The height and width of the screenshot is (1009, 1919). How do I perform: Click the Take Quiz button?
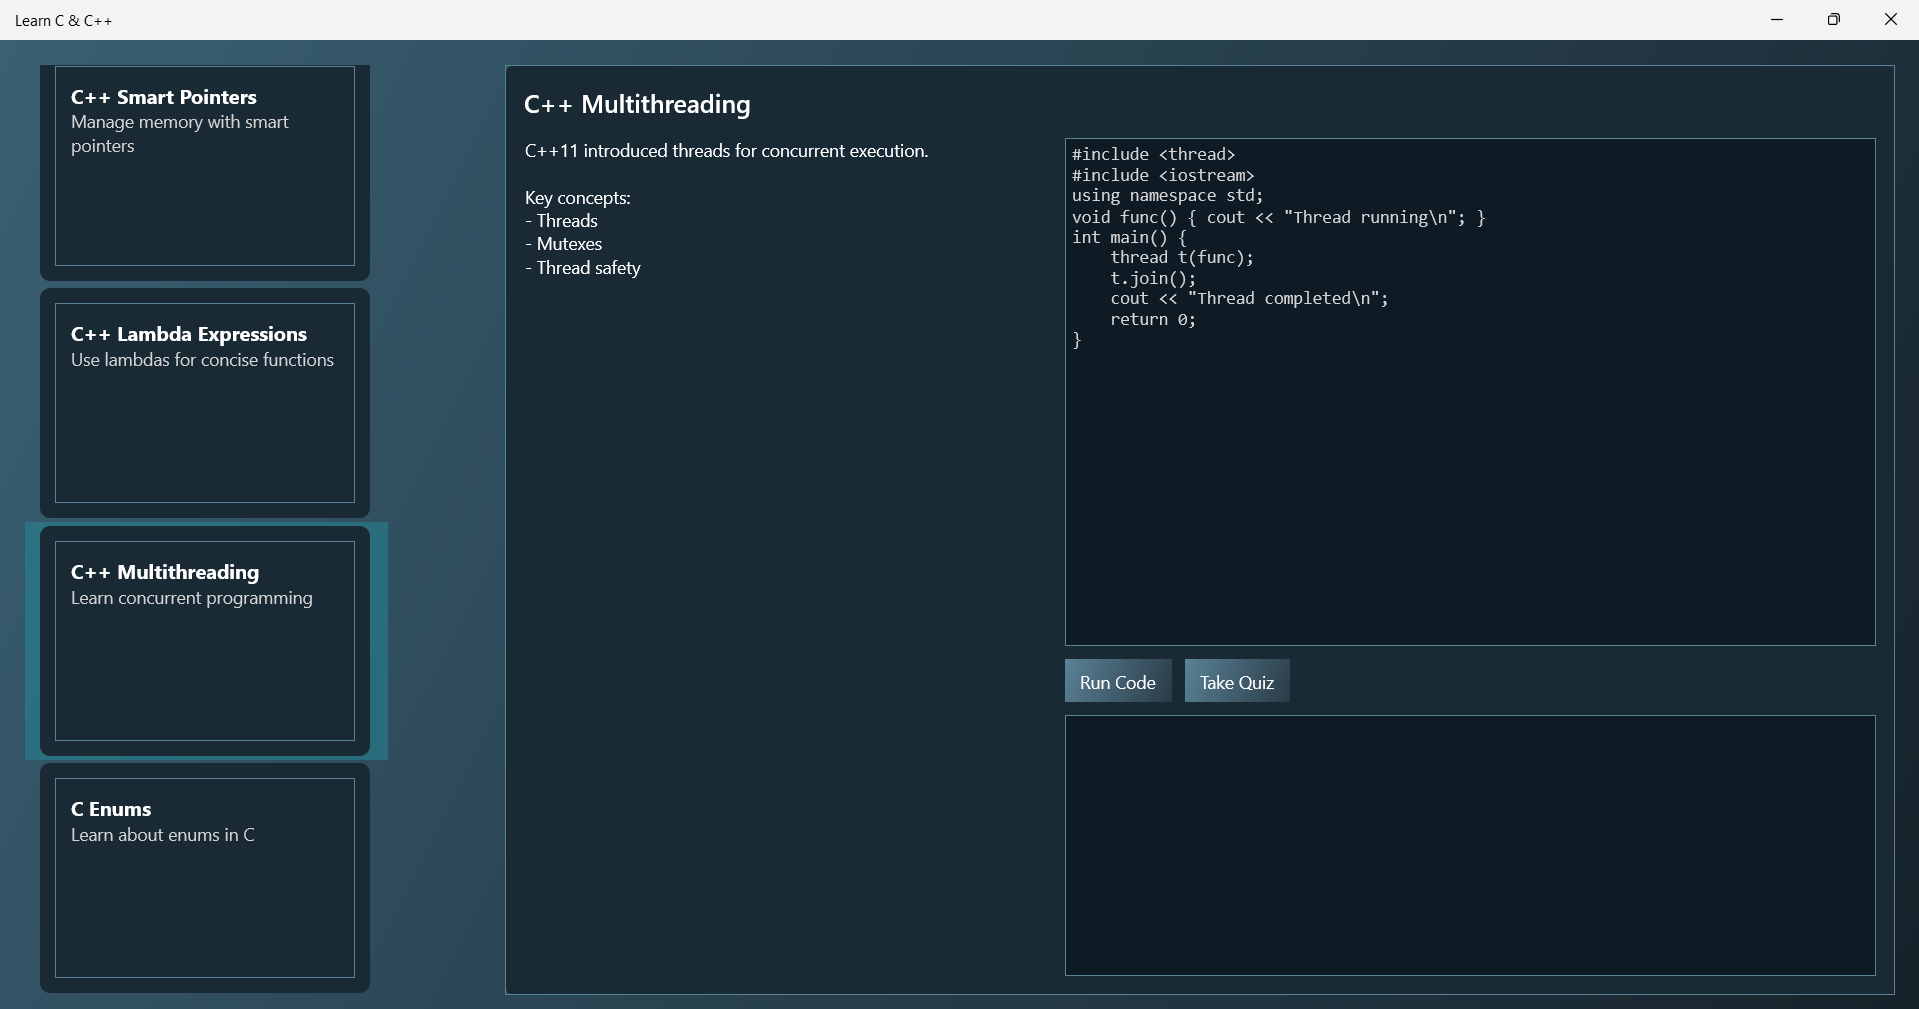click(x=1235, y=681)
